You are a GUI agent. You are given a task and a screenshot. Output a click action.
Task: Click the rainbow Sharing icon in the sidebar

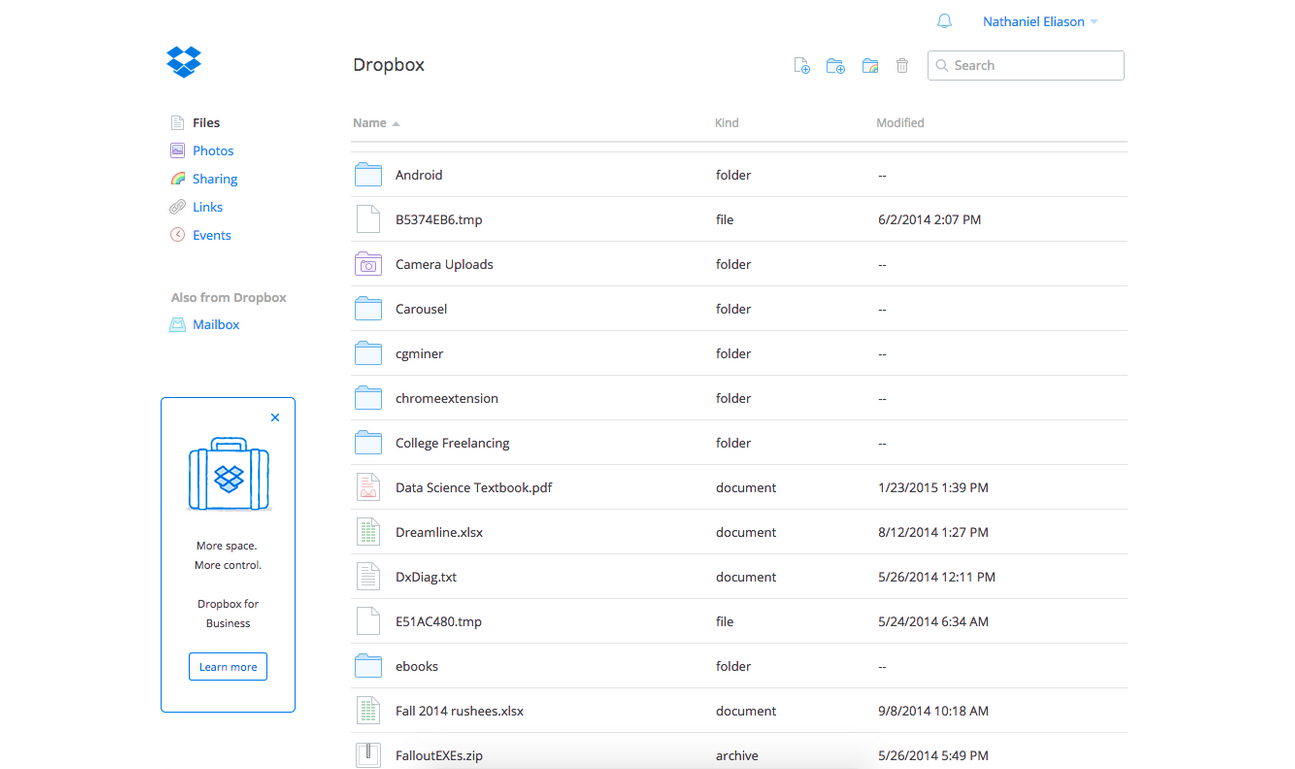tap(177, 179)
